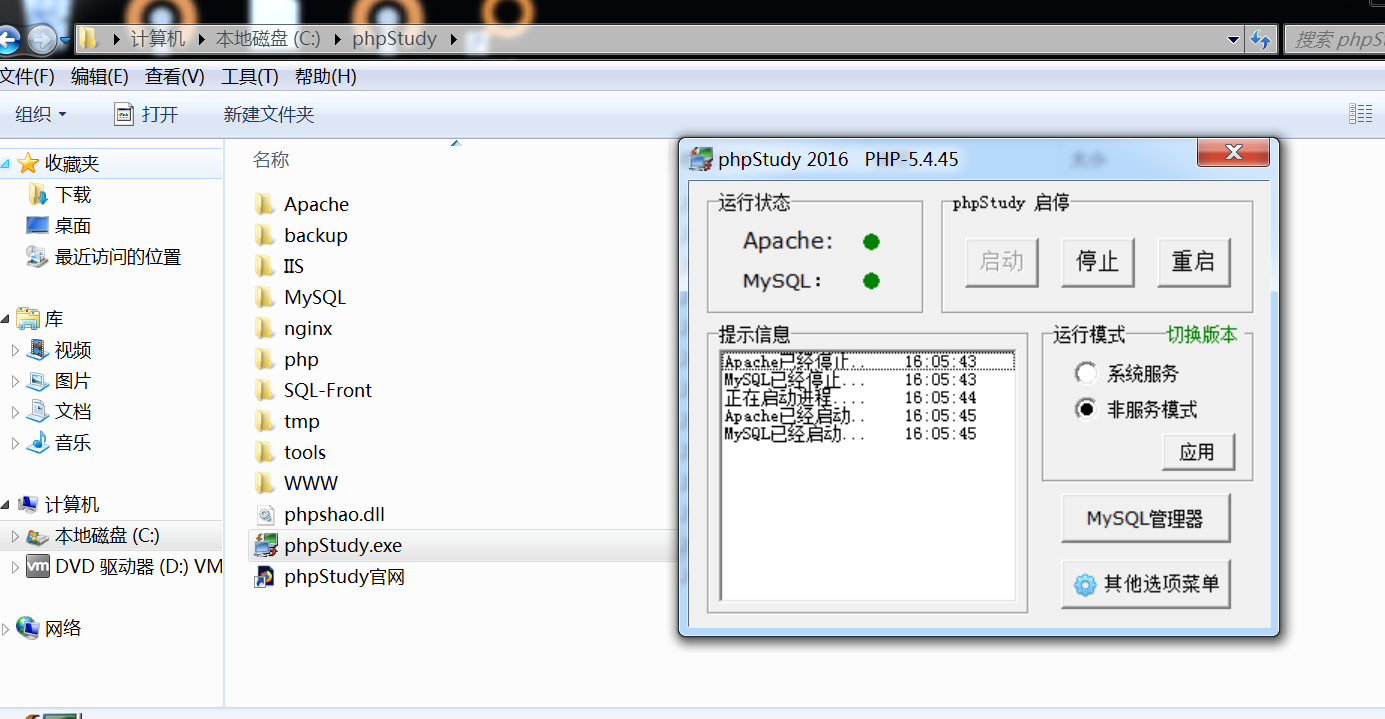1385x719 pixels.
Task: Open the 编辑(E) menu
Action: point(99,77)
